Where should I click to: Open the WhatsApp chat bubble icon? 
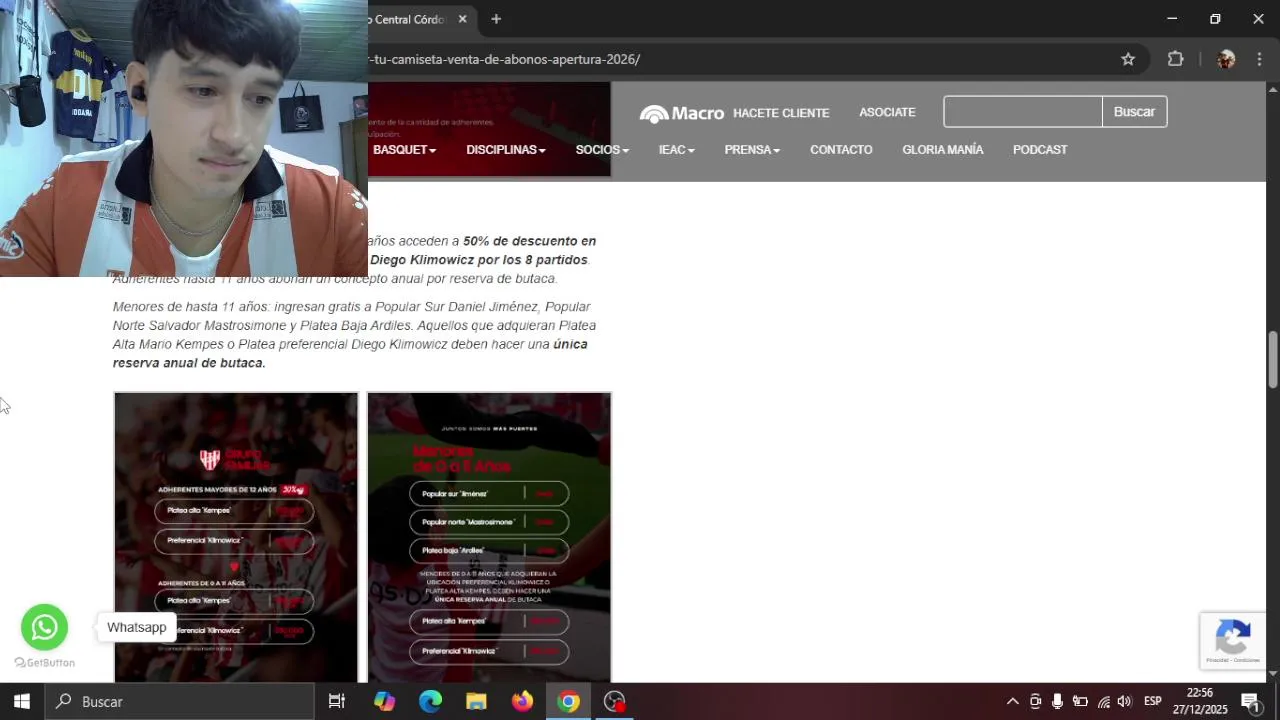coord(44,627)
